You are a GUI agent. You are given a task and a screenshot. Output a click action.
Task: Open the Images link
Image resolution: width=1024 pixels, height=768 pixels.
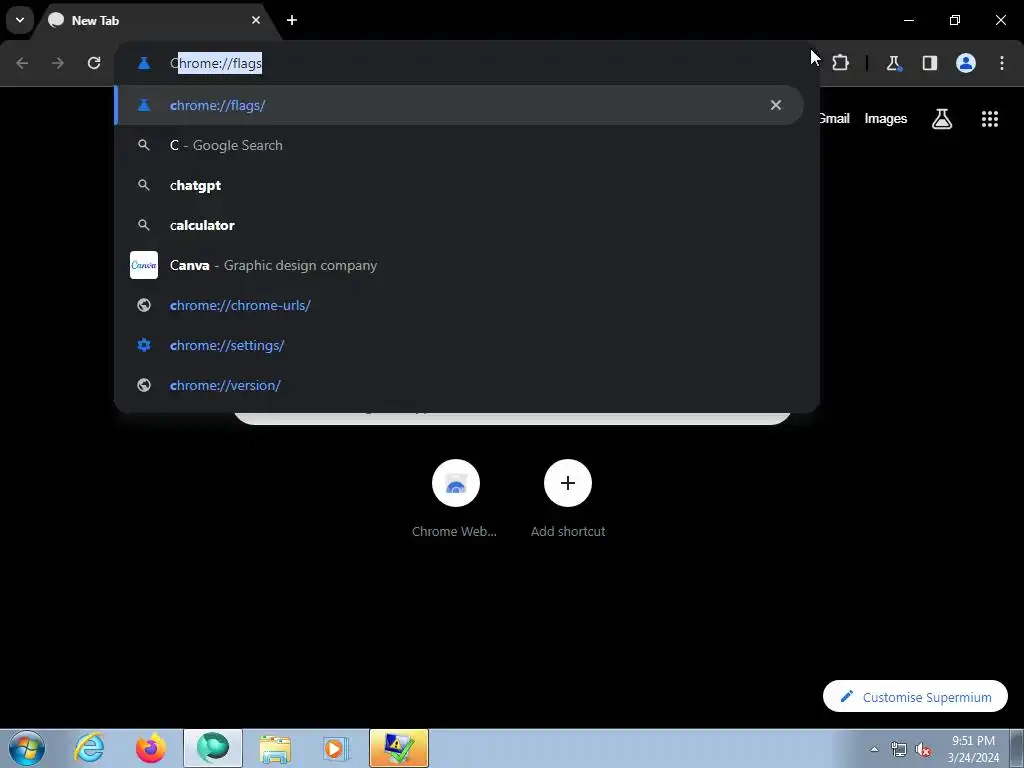pos(886,118)
